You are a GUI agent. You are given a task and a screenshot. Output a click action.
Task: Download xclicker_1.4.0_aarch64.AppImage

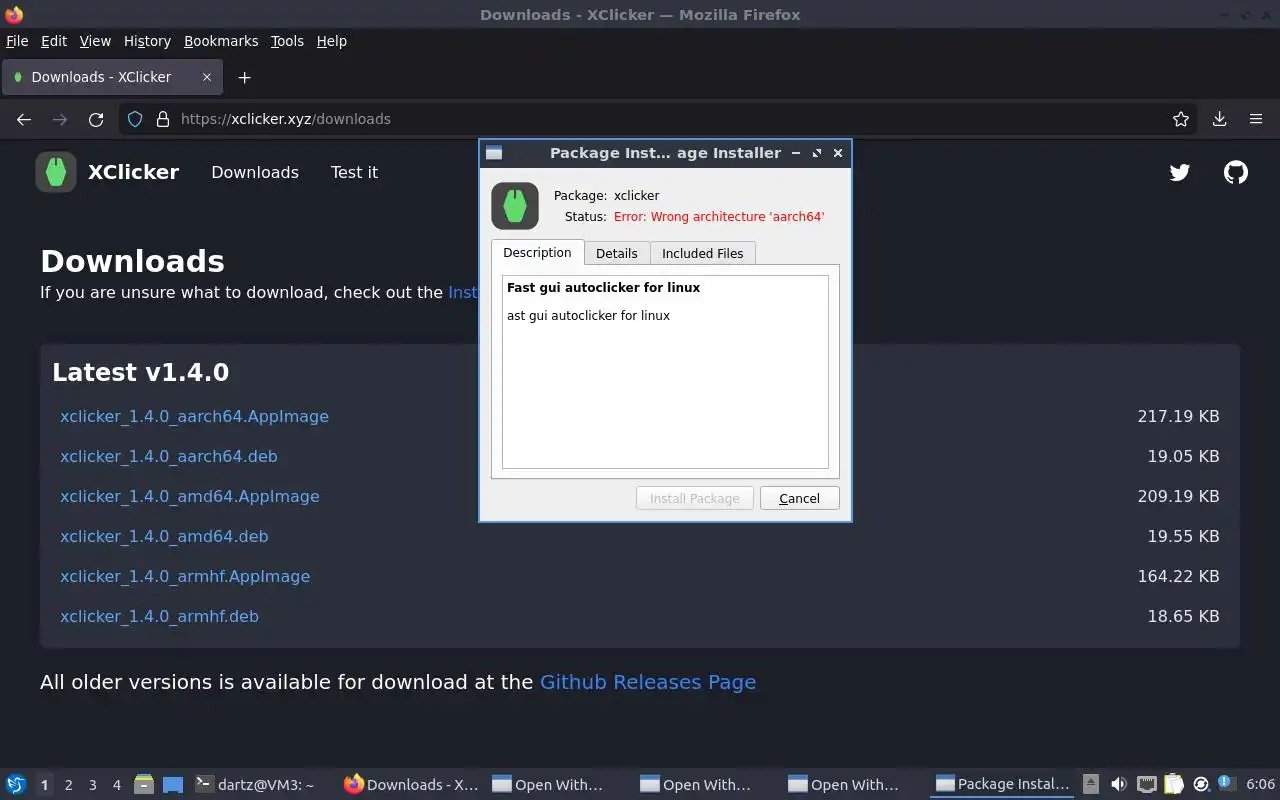click(x=194, y=416)
